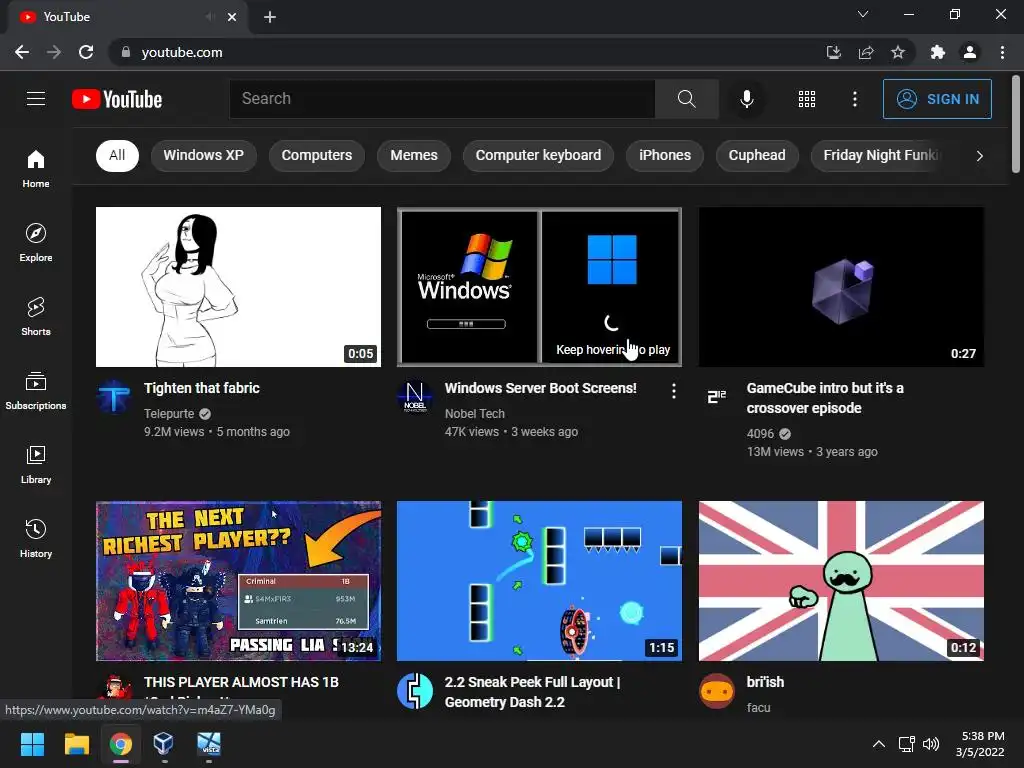Click the install app icon in address bar
Viewport: 1024px width, 768px height.
pos(834,52)
